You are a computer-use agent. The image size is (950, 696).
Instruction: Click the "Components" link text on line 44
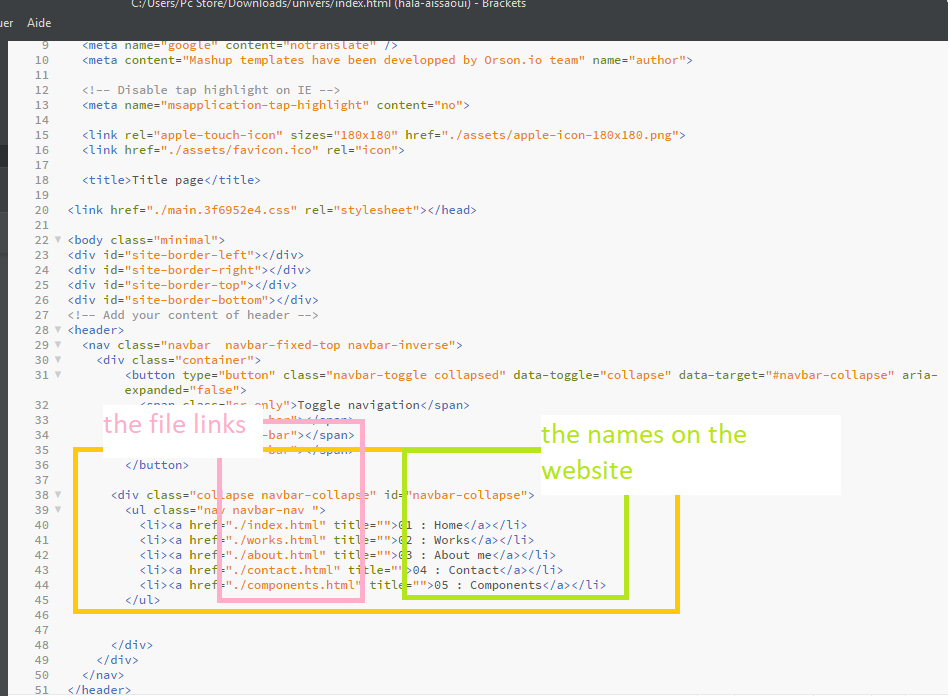[x=505, y=585]
